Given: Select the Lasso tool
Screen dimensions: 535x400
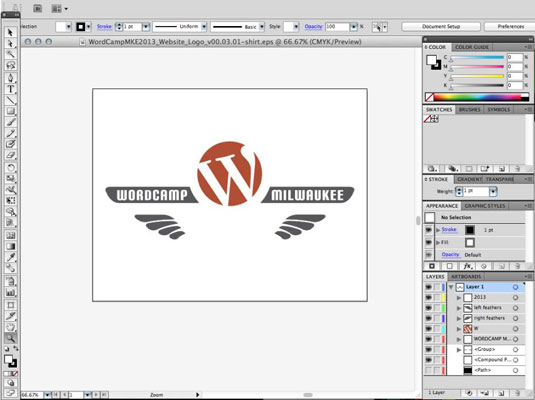Looking at the screenshot, I should (x=10, y=65).
